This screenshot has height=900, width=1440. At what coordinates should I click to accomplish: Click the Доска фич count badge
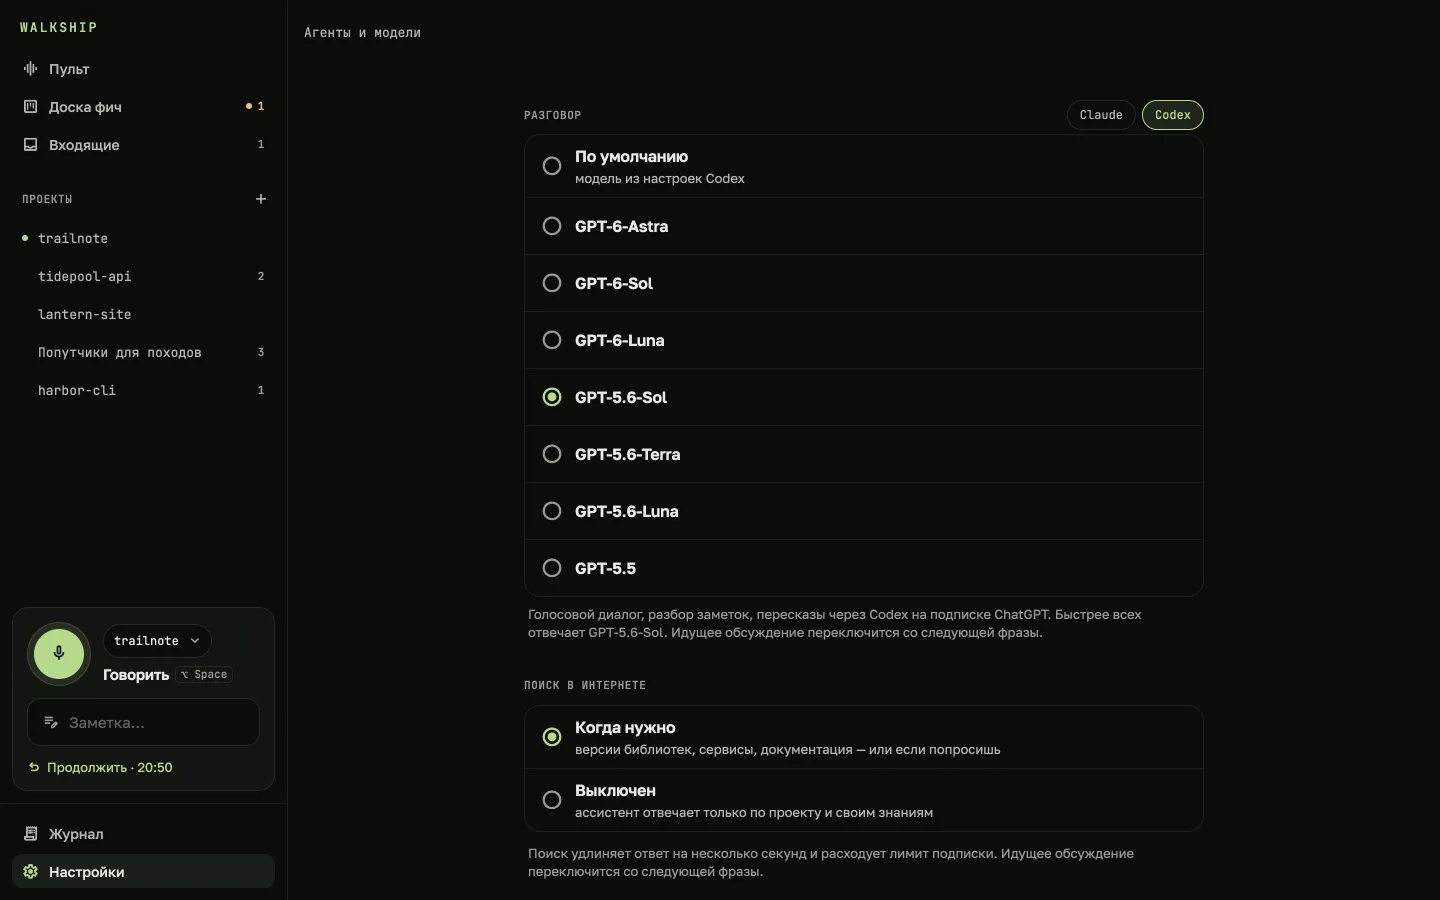(256, 106)
